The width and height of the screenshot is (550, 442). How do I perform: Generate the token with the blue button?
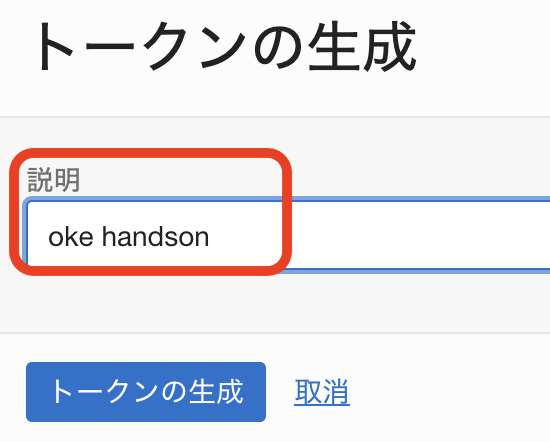click(x=146, y=392)
